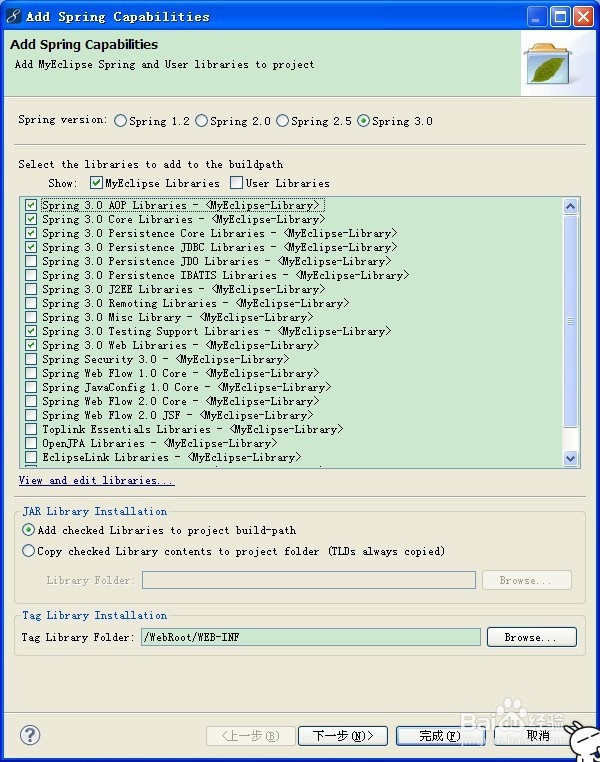
Task: Check Spring Web Flow 2.0 JSF
Action: [x=31, y=415]
